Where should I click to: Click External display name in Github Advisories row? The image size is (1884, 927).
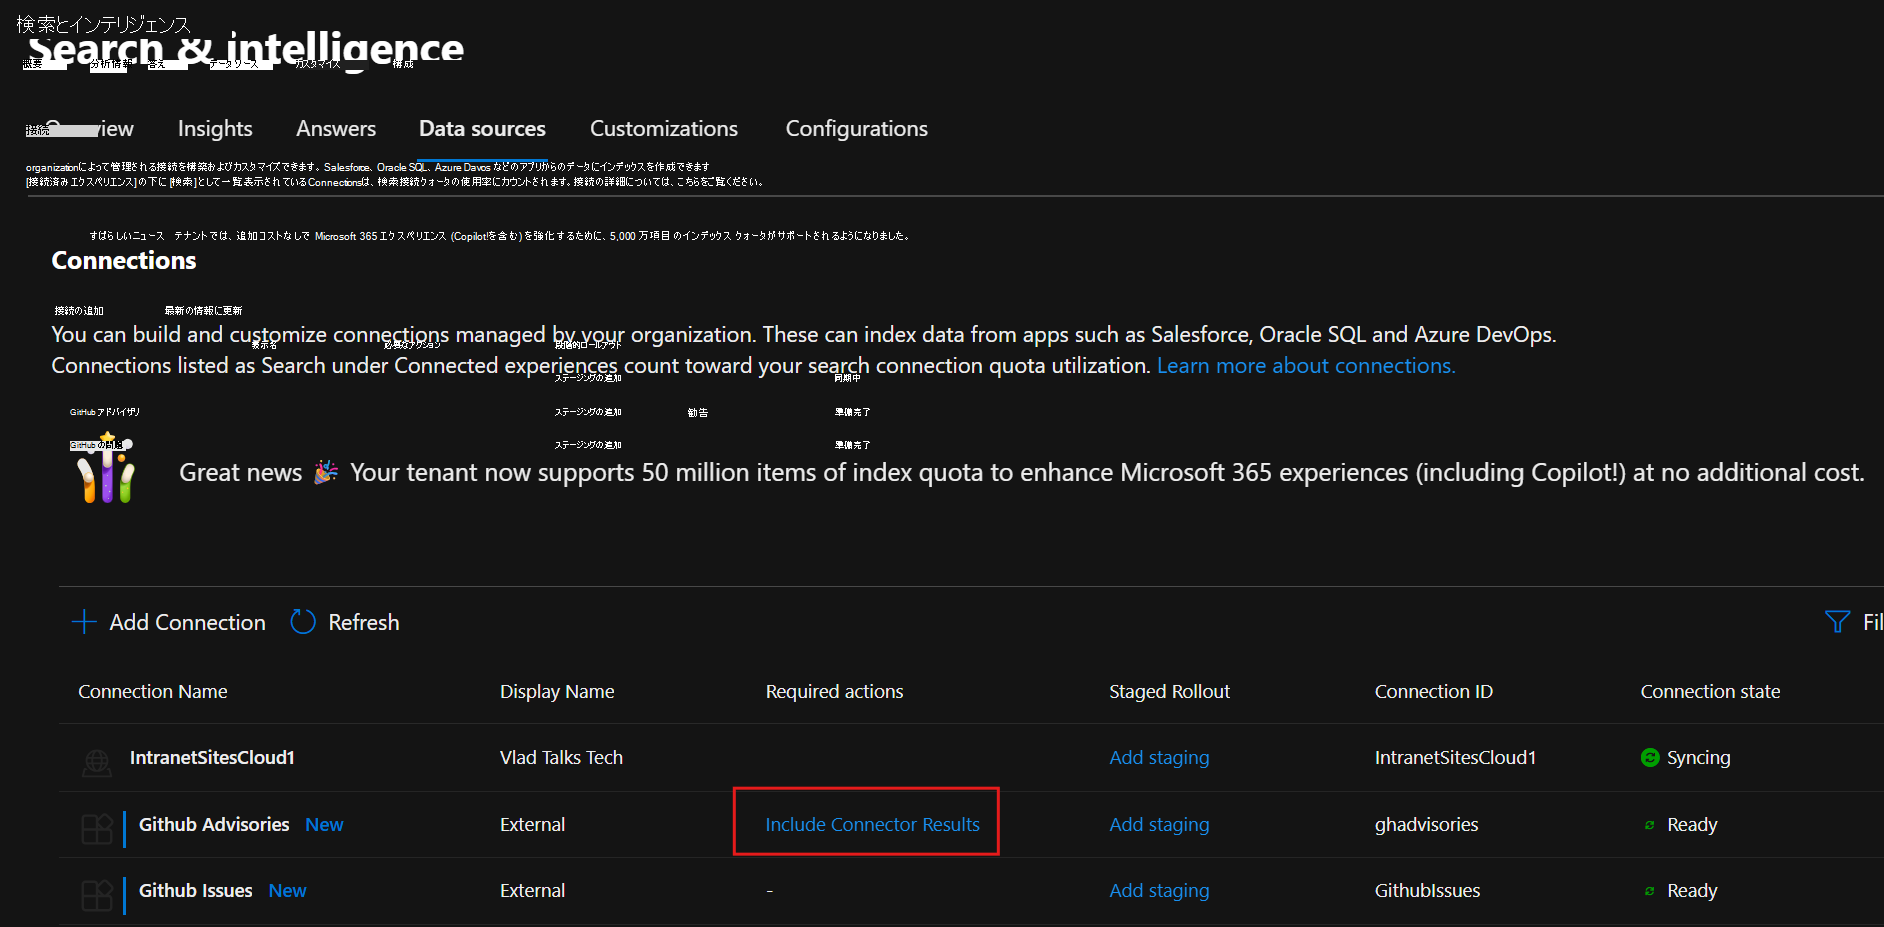(x=532, y=825)
